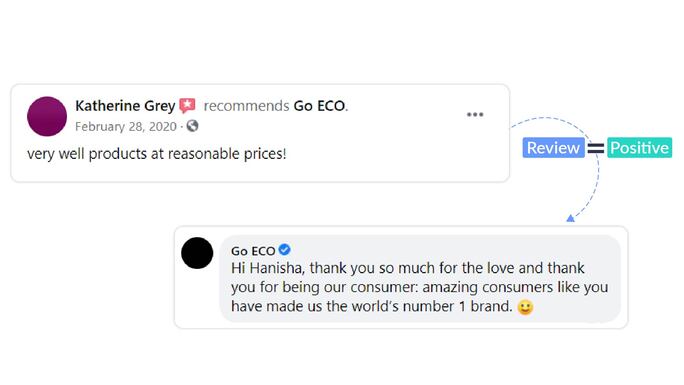This screenshot has height=385, width=684.
Task: Open the Go ECO page link in the review header
Action: [x=319, y=106]
